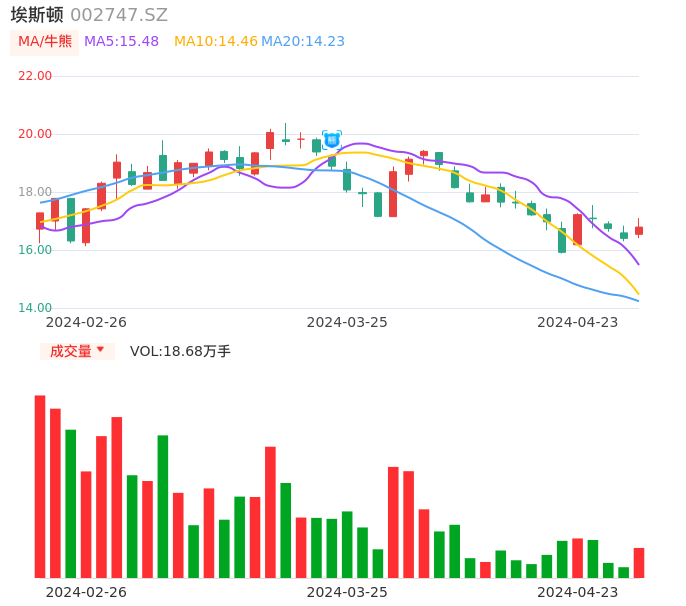Click the tallest red volume bar at far left

click(40, 486)
